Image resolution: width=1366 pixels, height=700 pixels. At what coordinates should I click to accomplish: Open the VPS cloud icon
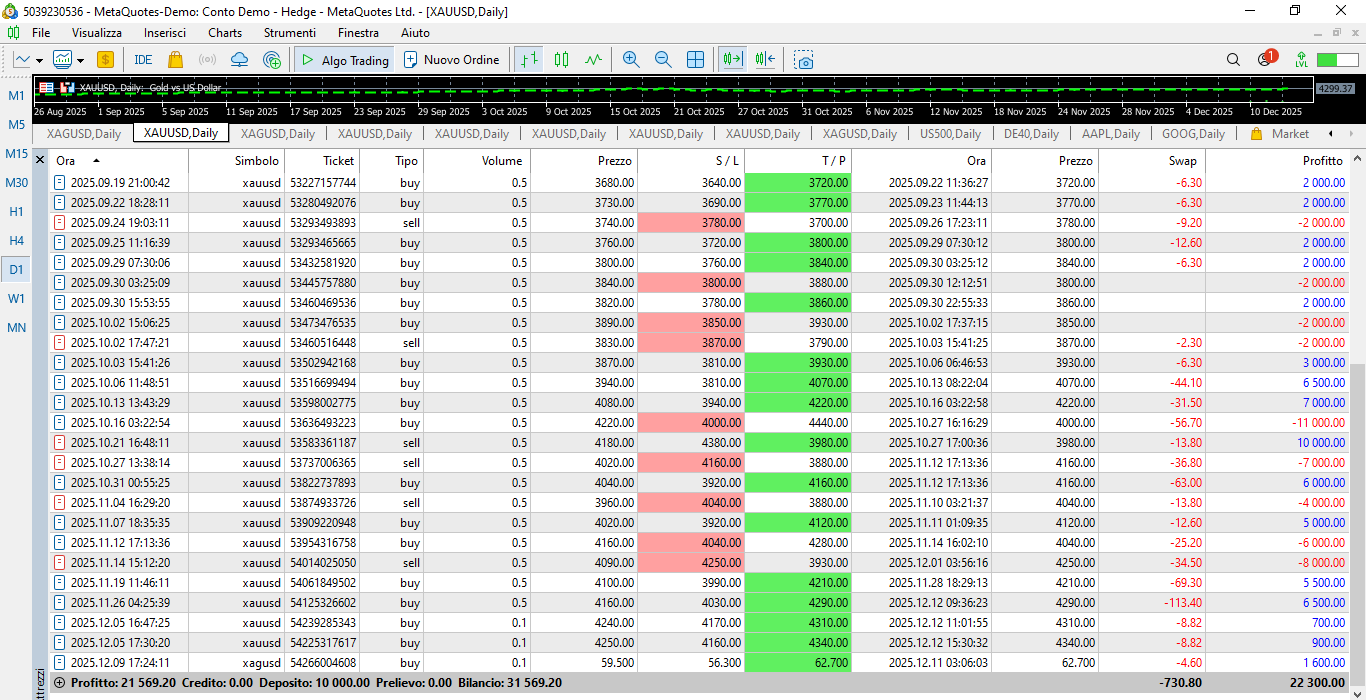239,60
